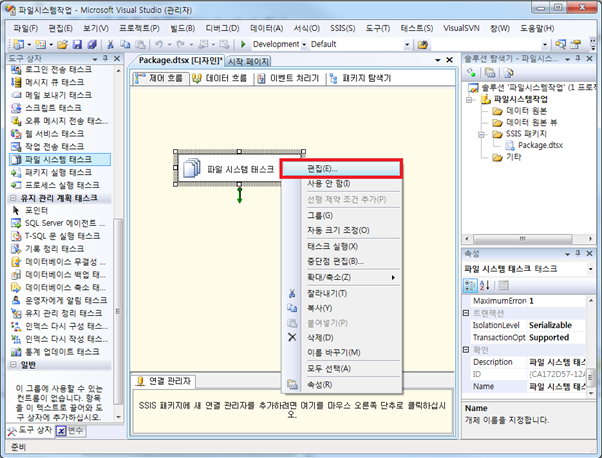Open the 프로젝트(P) menu in menu bar
This screenshot has width=602, height=458.
[x=139, y=28]
